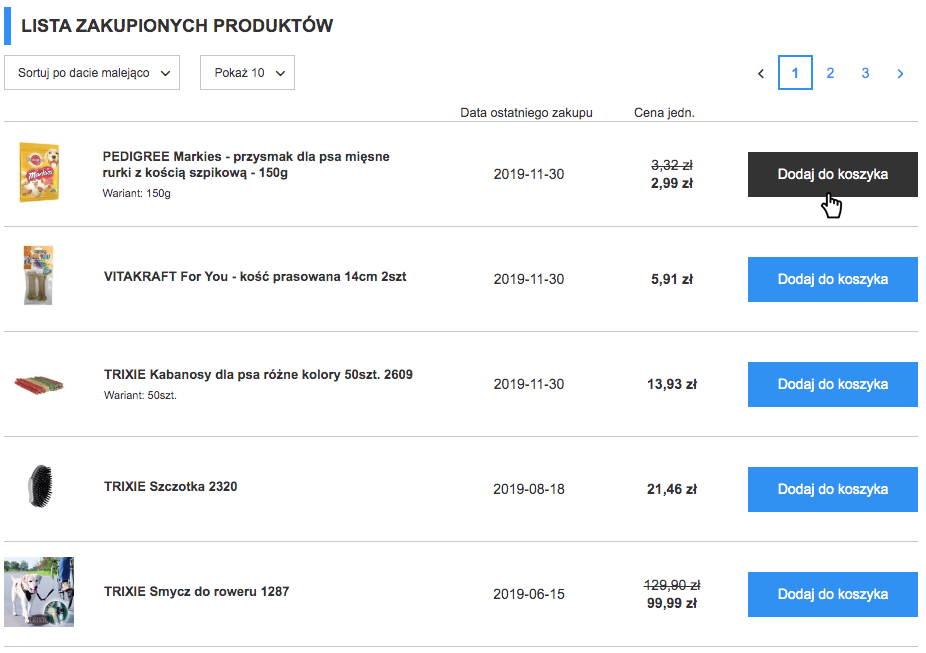This screenshot has height=653, width=926.
Task: Click the 'Wariant: 50szt.' text
Action: tap(140, 395)
